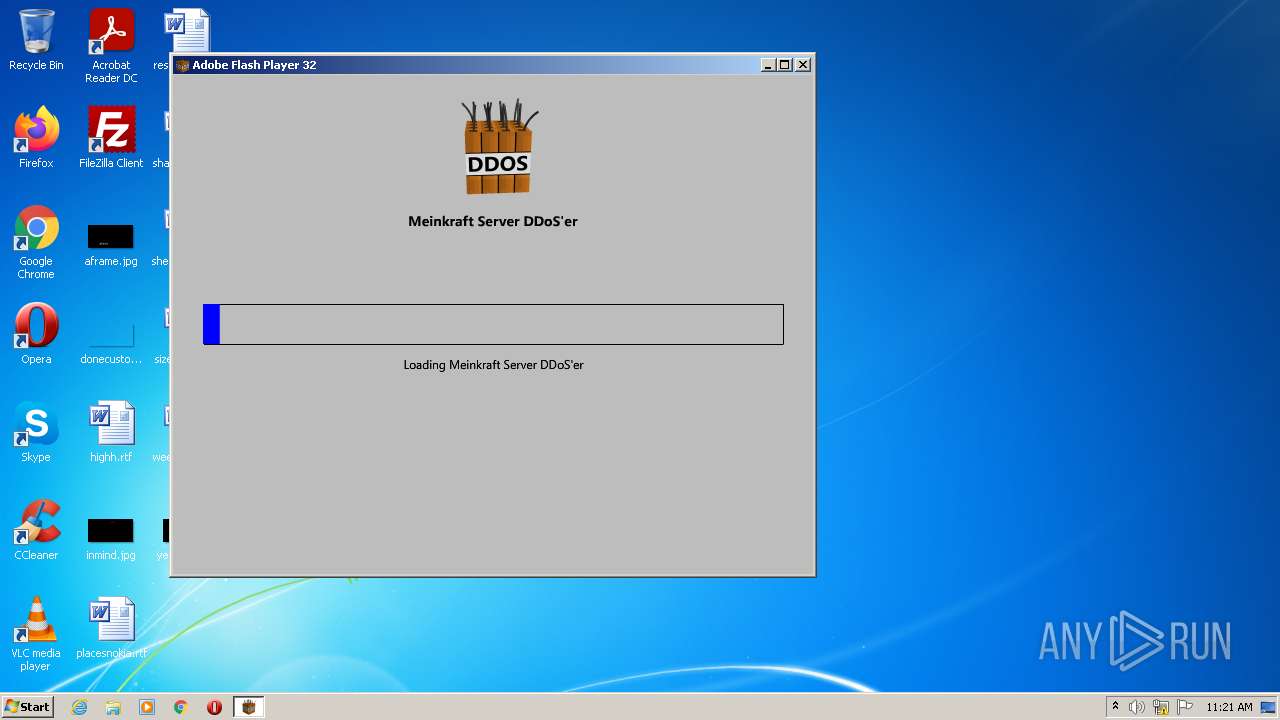Maximize the Adobe Flash Player window
Viewport: 1280px width, 720px height.
click(x=785, y=65)
